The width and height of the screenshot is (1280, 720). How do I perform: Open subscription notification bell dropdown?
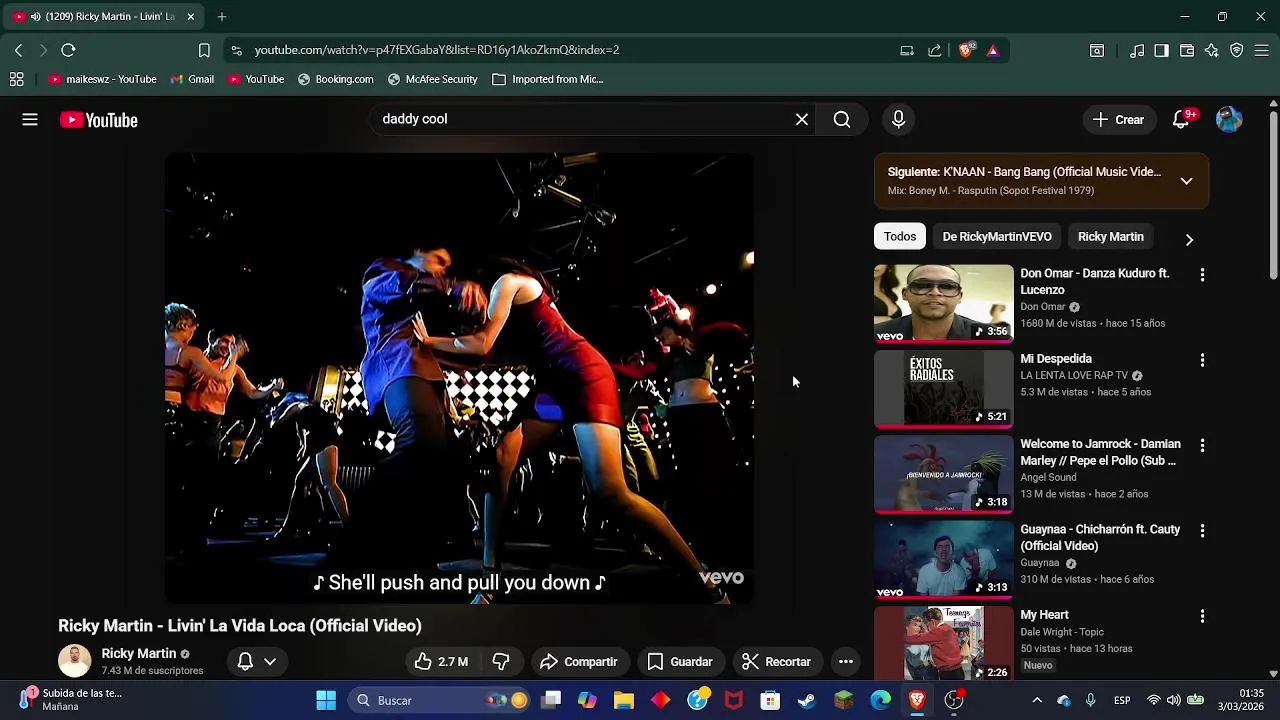(256, 662)
